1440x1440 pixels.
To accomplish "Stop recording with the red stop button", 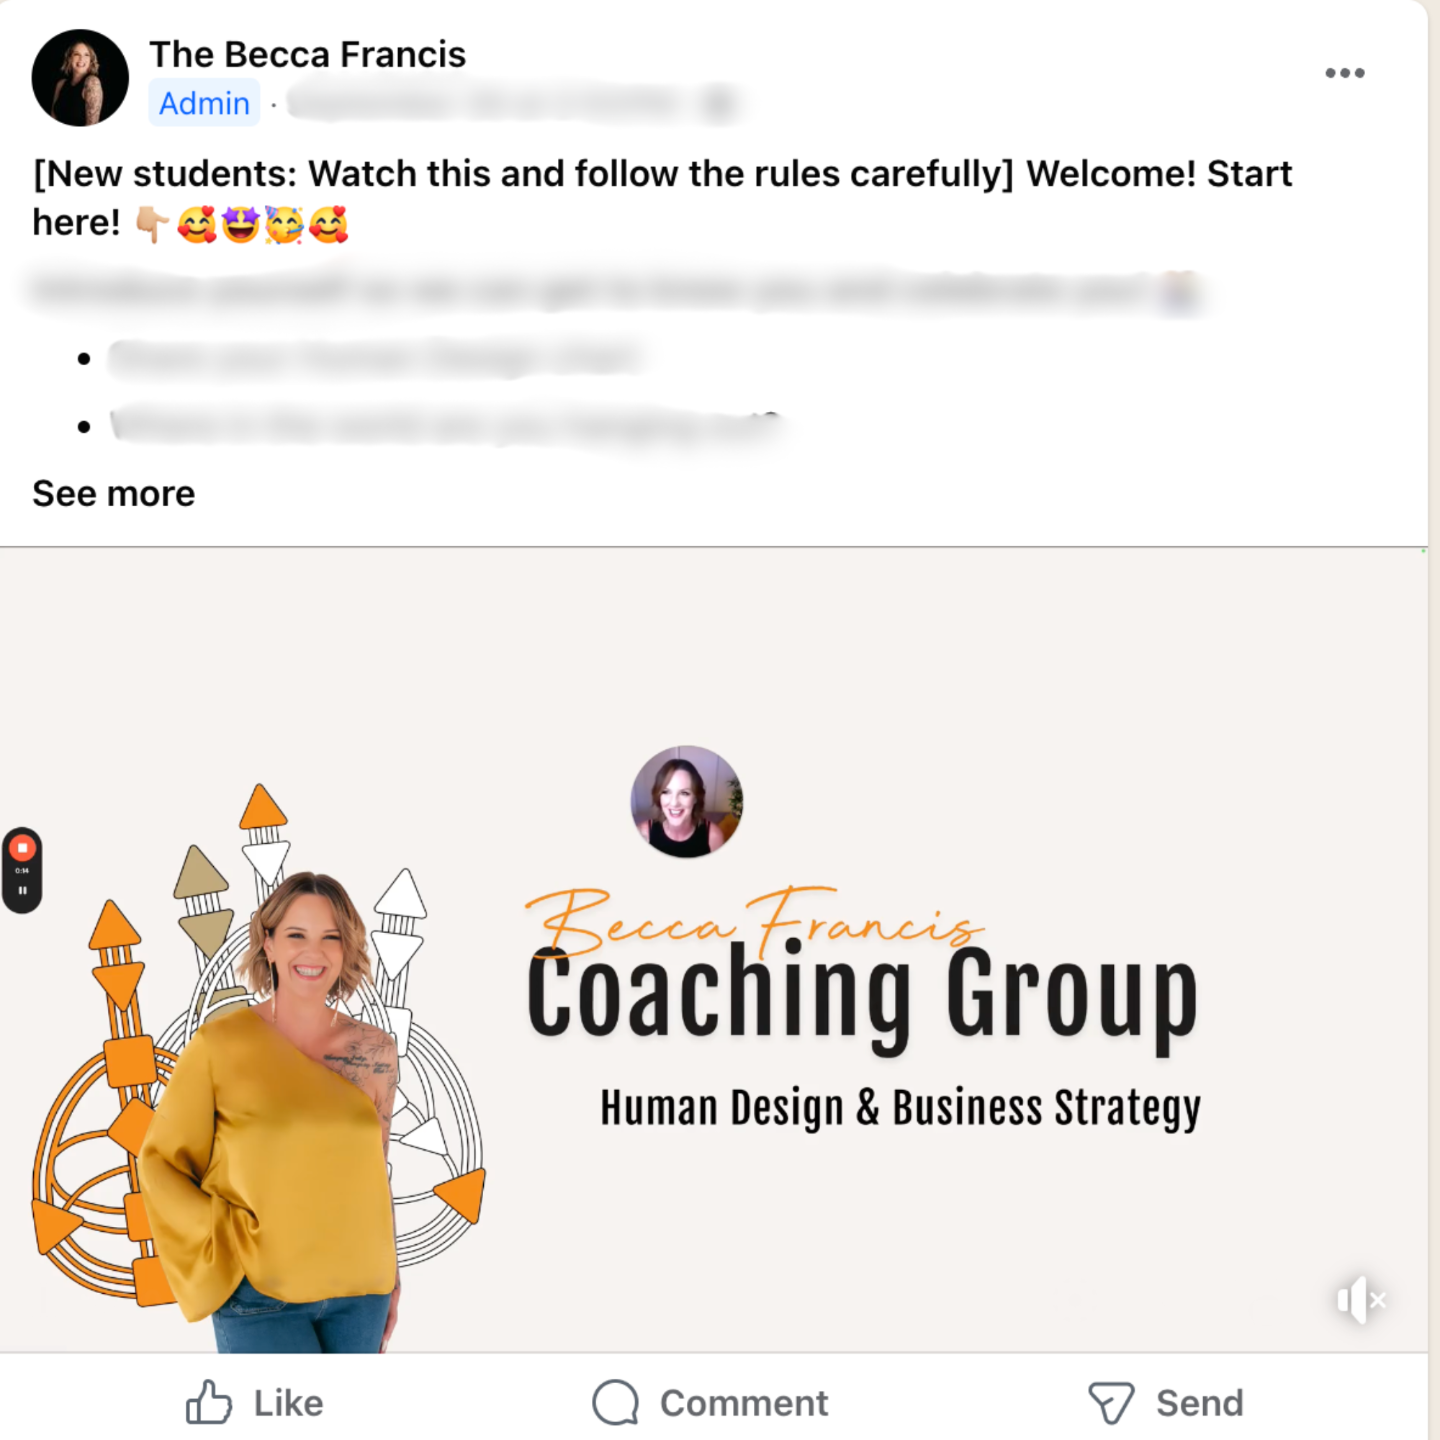I will click(22, 848).
